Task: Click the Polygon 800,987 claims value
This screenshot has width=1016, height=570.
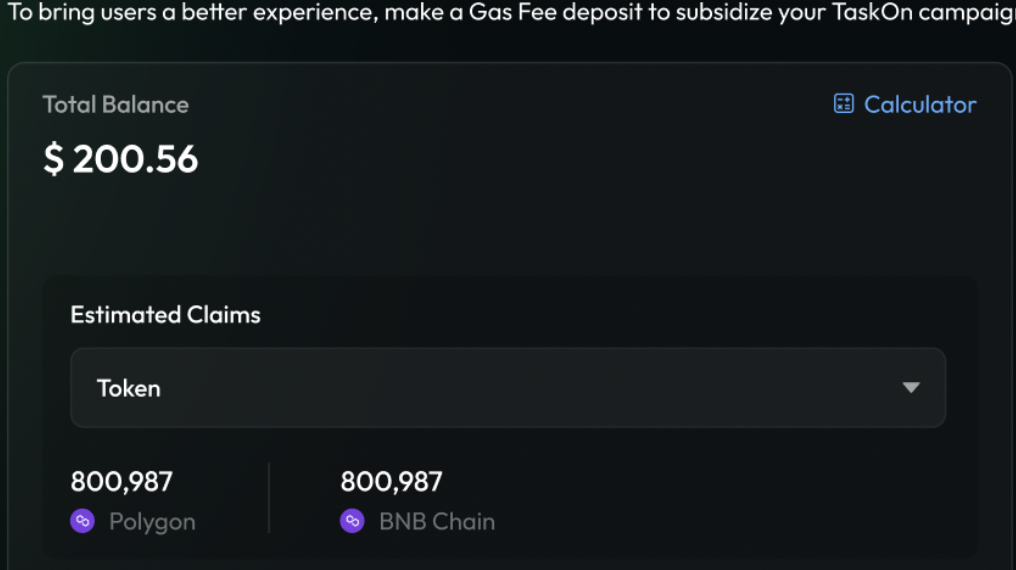Action: point(121,482)
